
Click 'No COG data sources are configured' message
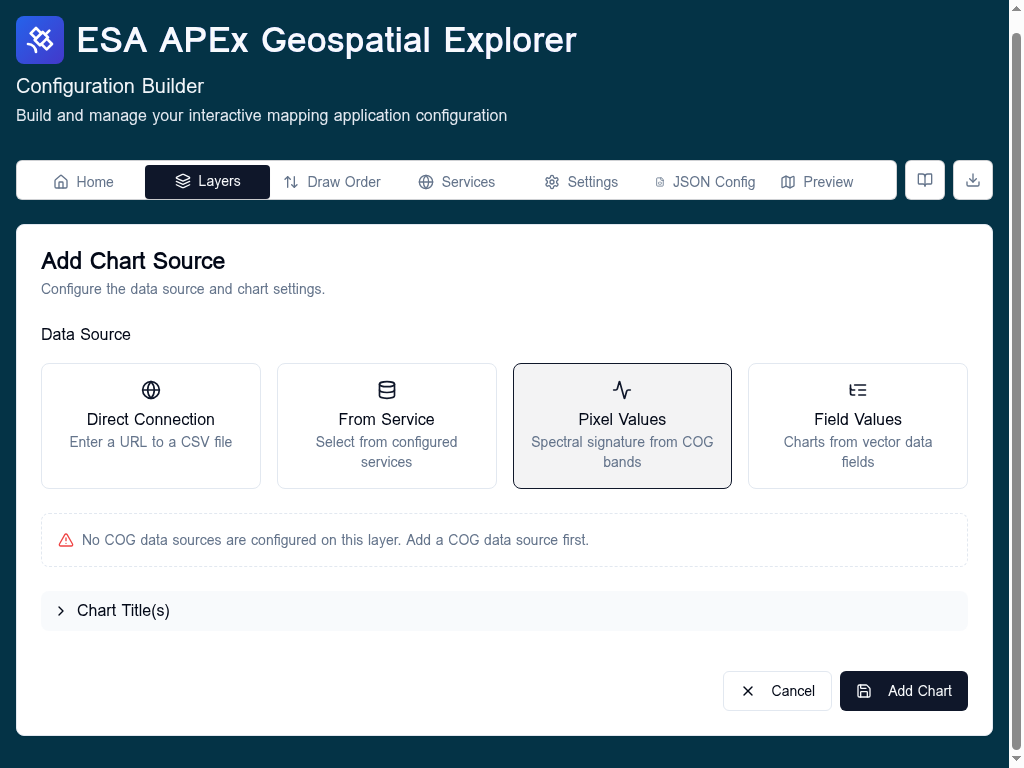[335, 540]
